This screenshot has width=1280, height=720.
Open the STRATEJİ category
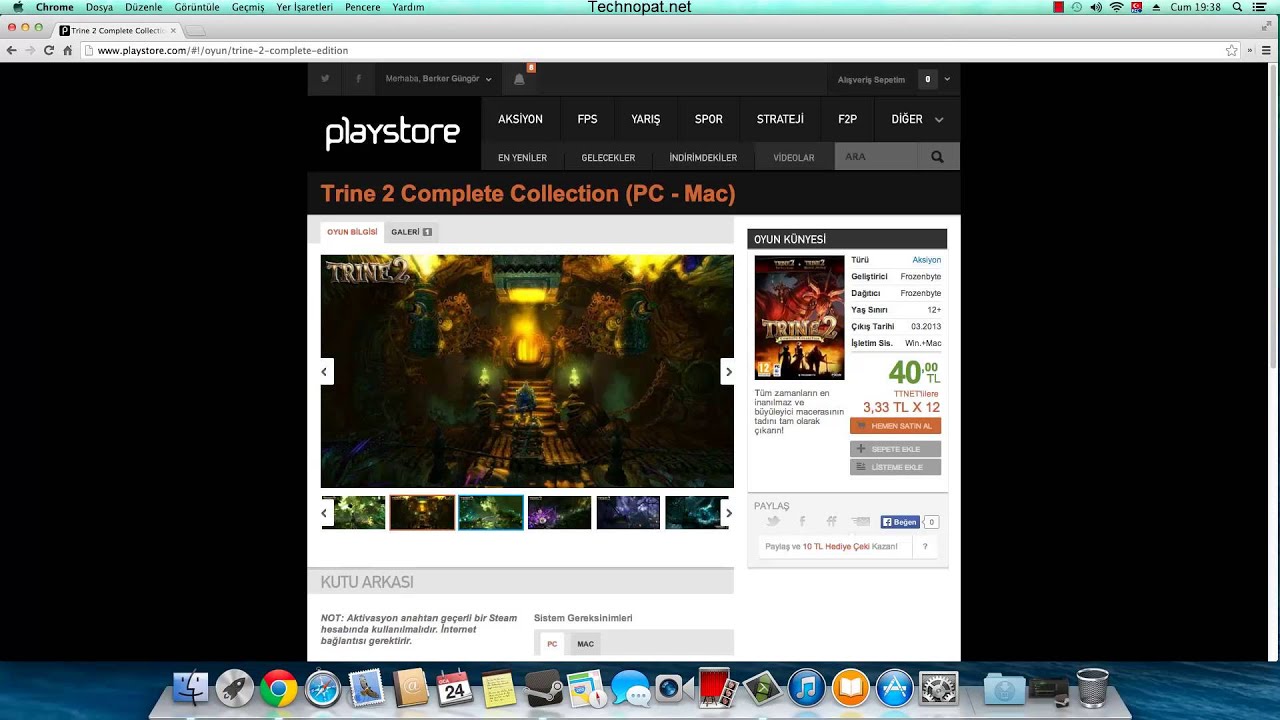pyautogui.click(x=780, y=119)
